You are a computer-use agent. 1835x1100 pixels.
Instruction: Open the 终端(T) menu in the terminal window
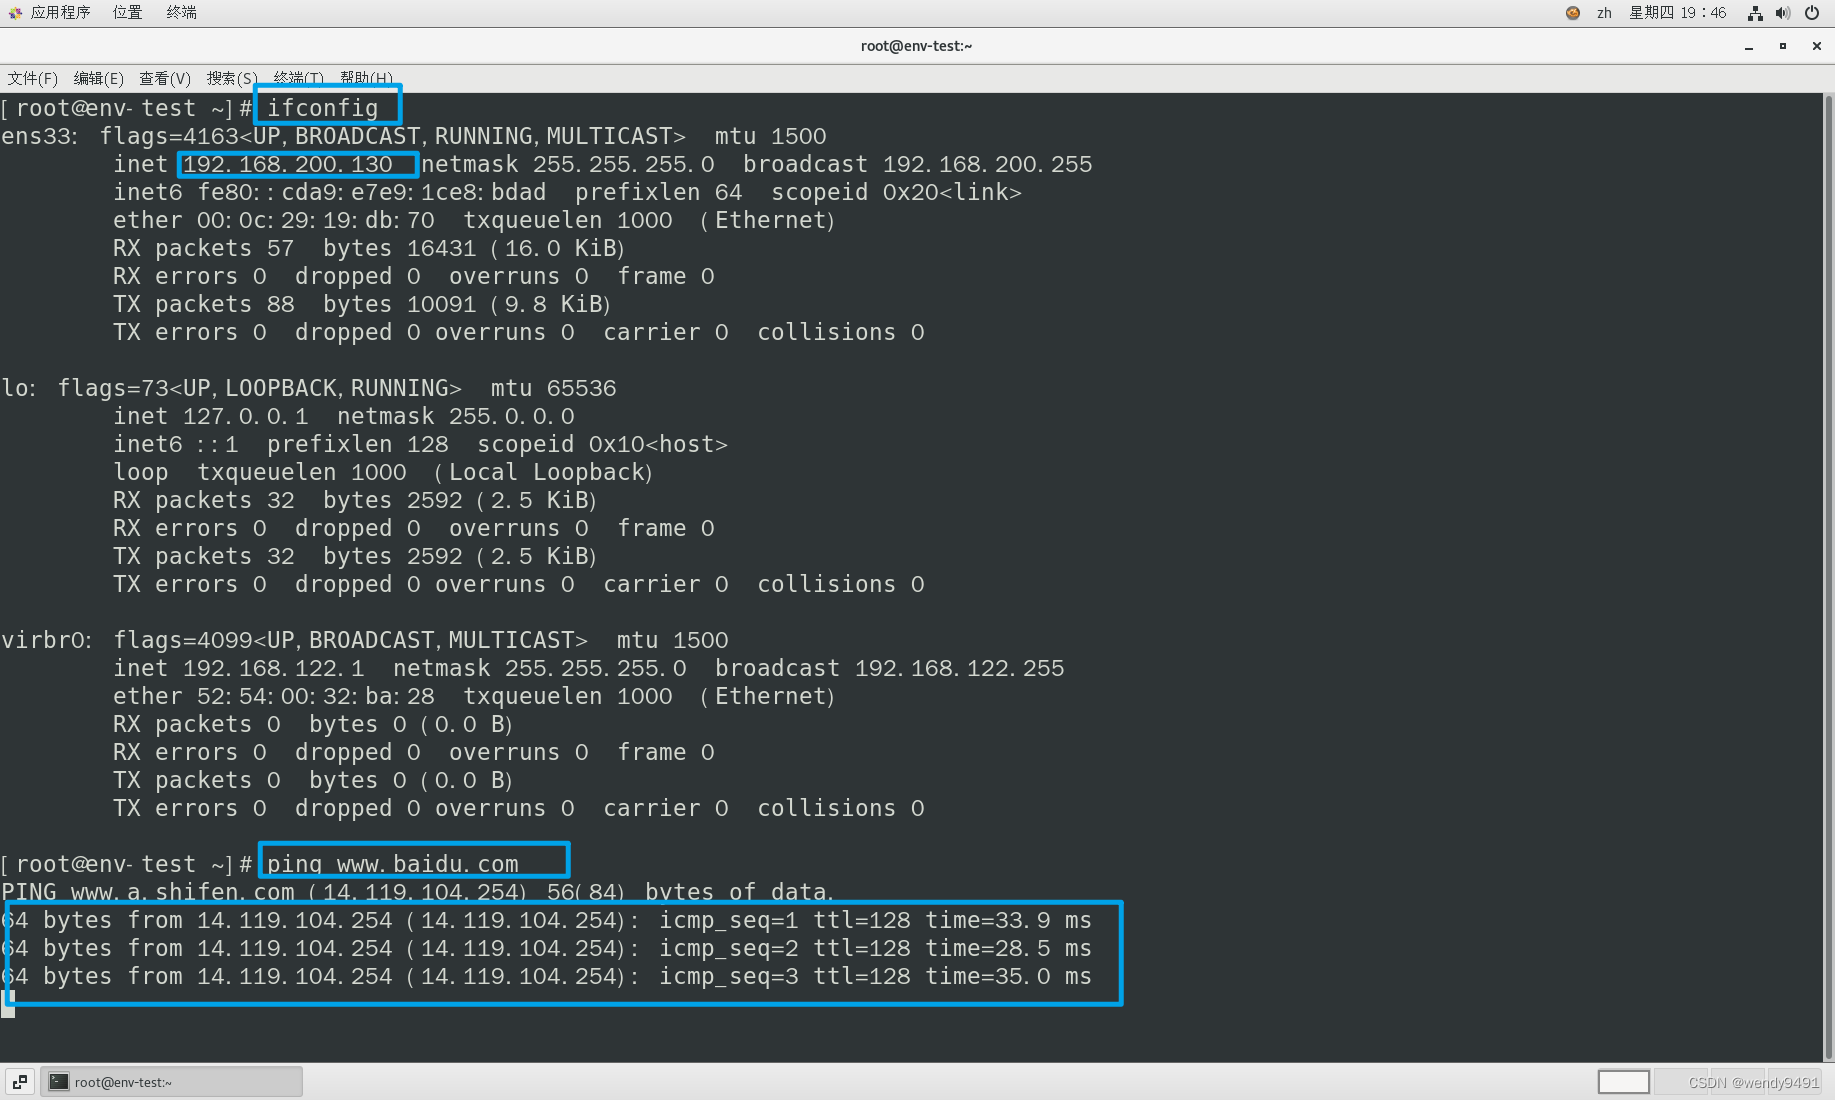point(297,78)
